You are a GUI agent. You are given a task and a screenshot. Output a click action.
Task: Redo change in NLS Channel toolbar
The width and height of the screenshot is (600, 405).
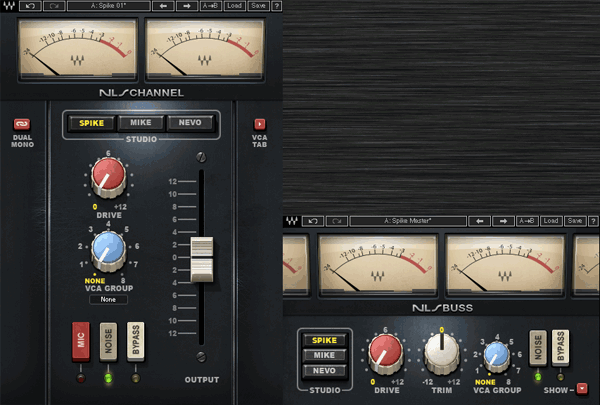(x=54, y=6)
